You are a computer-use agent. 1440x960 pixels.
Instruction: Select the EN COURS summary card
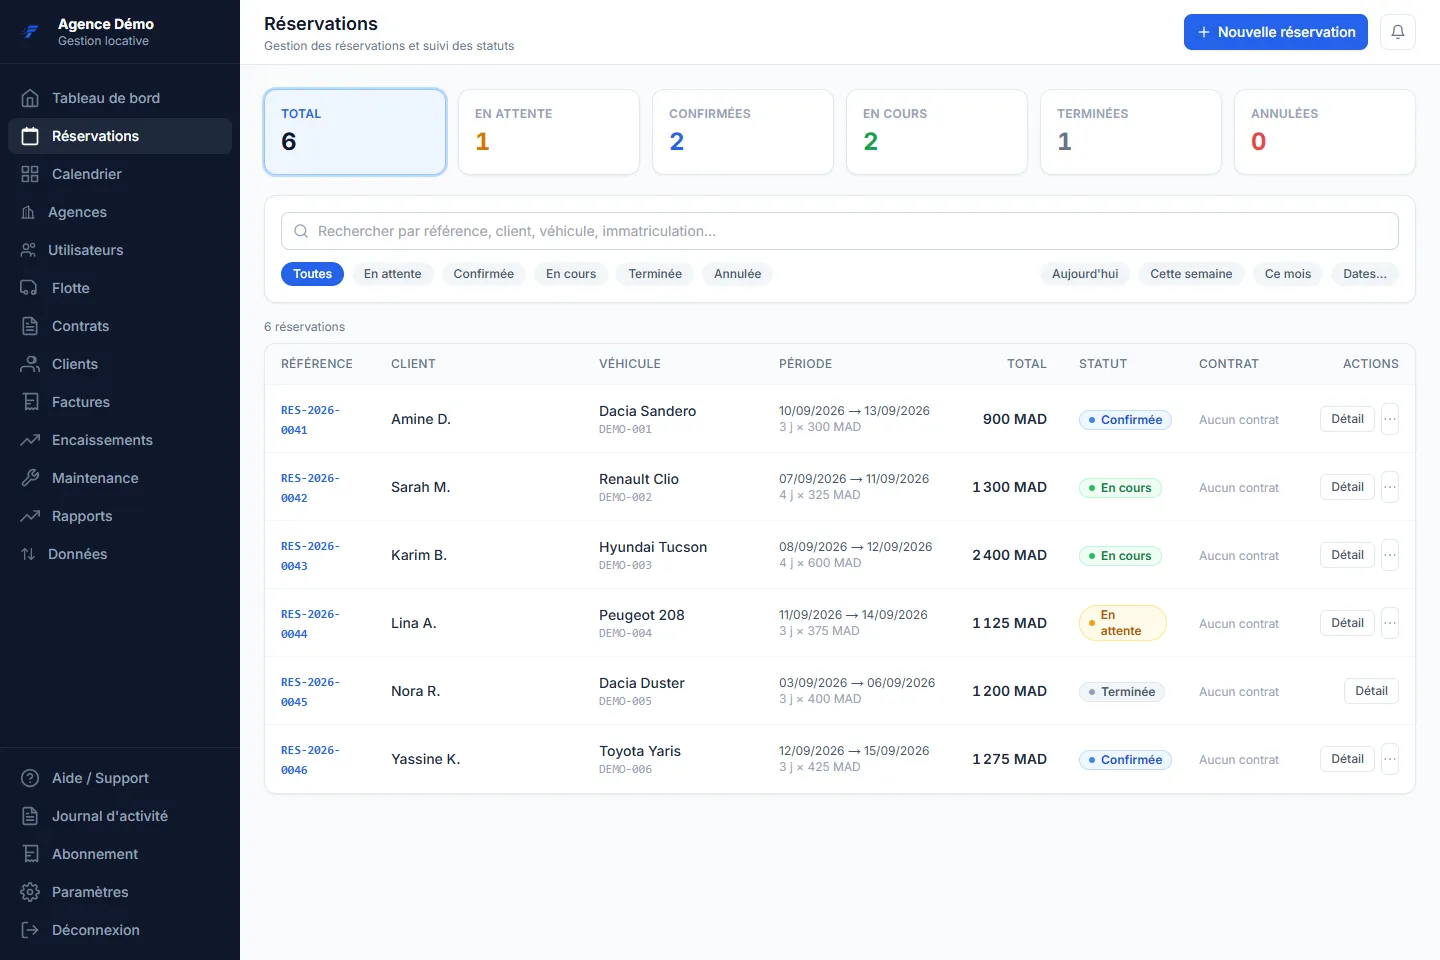coord(937,132)
